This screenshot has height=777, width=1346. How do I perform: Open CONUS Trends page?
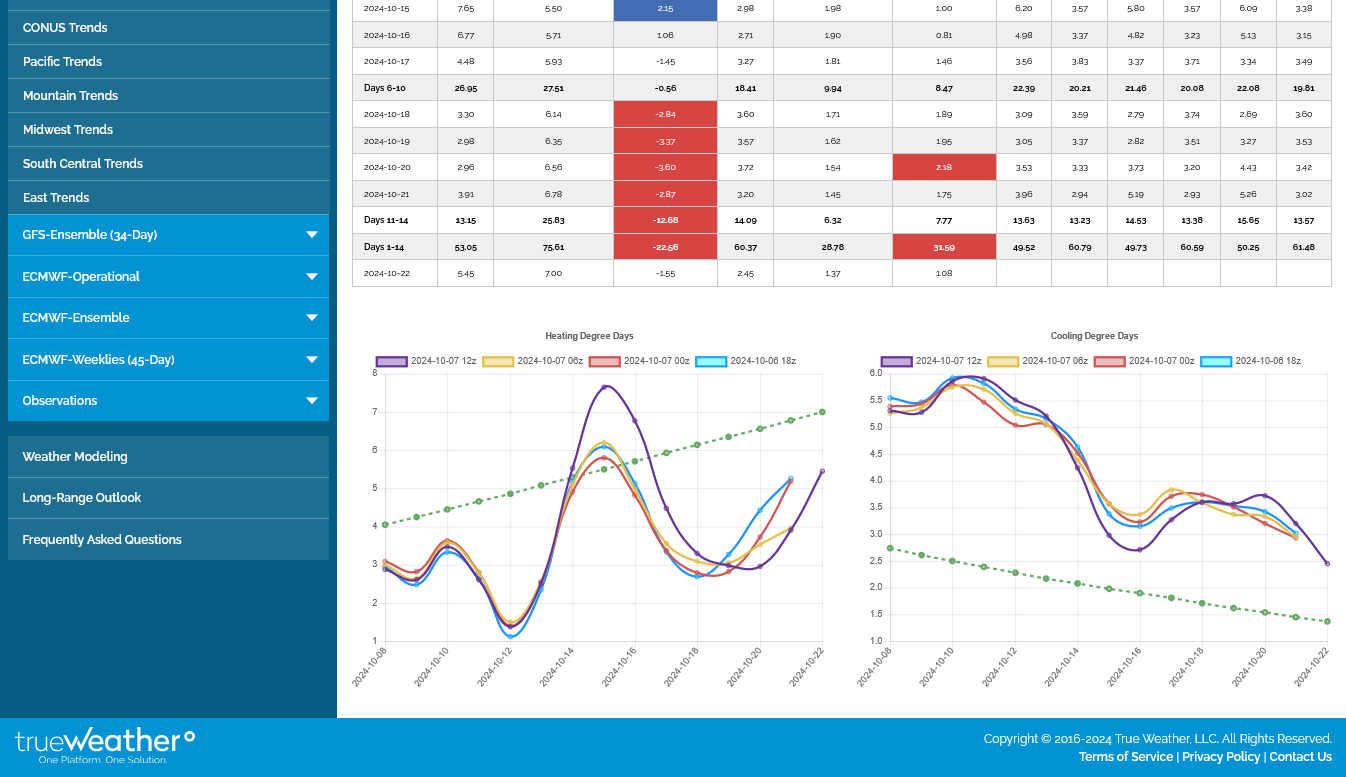pos(65,28)
